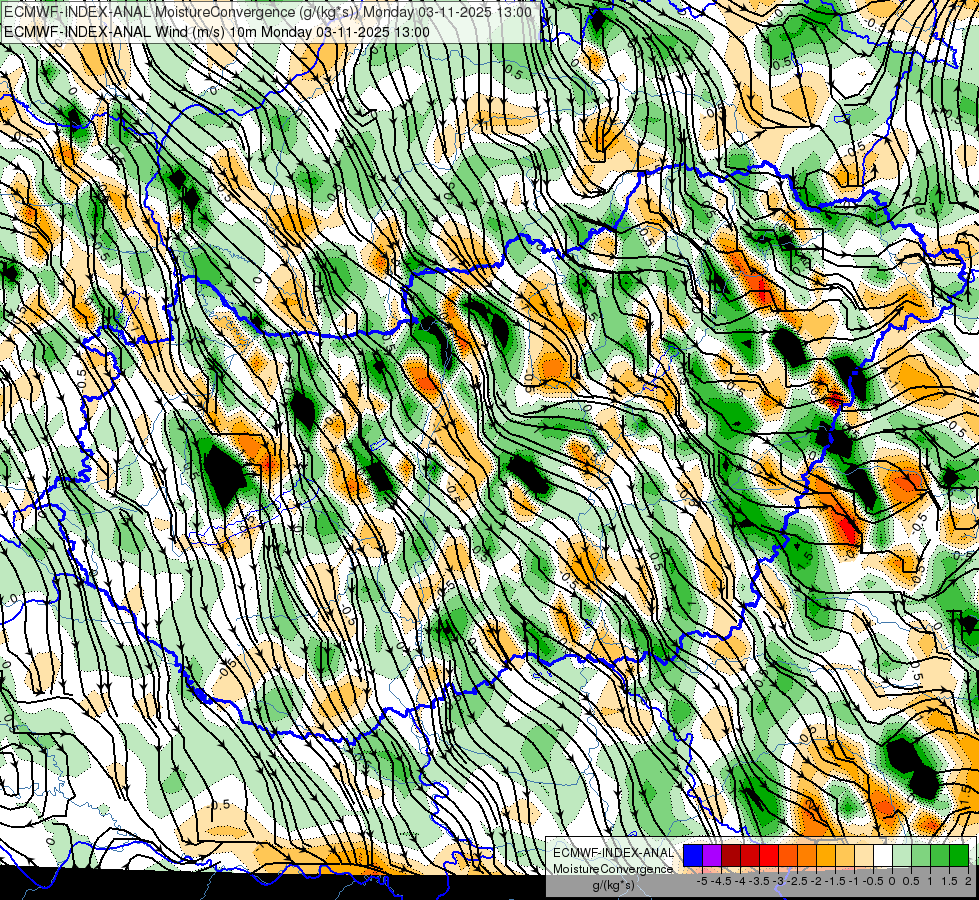Screen dimensions: 979x900
Task: Click 'ECMWF-INDEX-ANAL' label in the legend box
Action: pos(613,853)
